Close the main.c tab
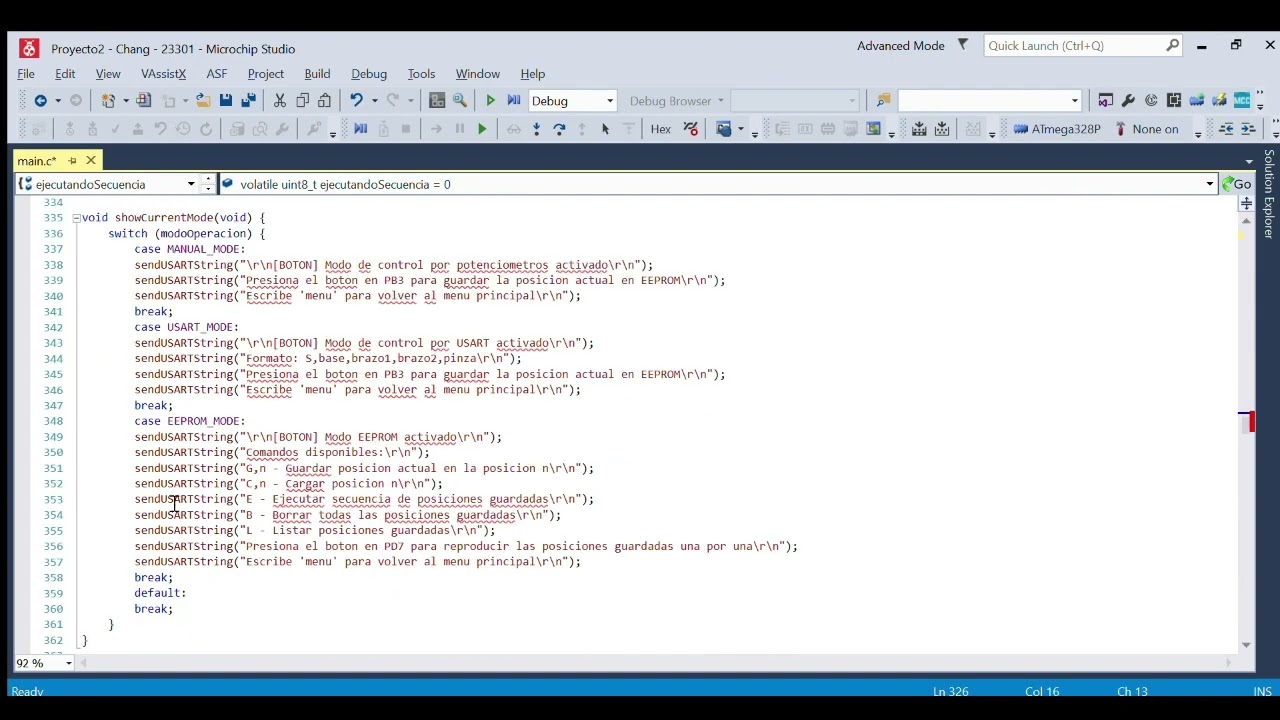The image size is (1280, 720). (91, 160)
